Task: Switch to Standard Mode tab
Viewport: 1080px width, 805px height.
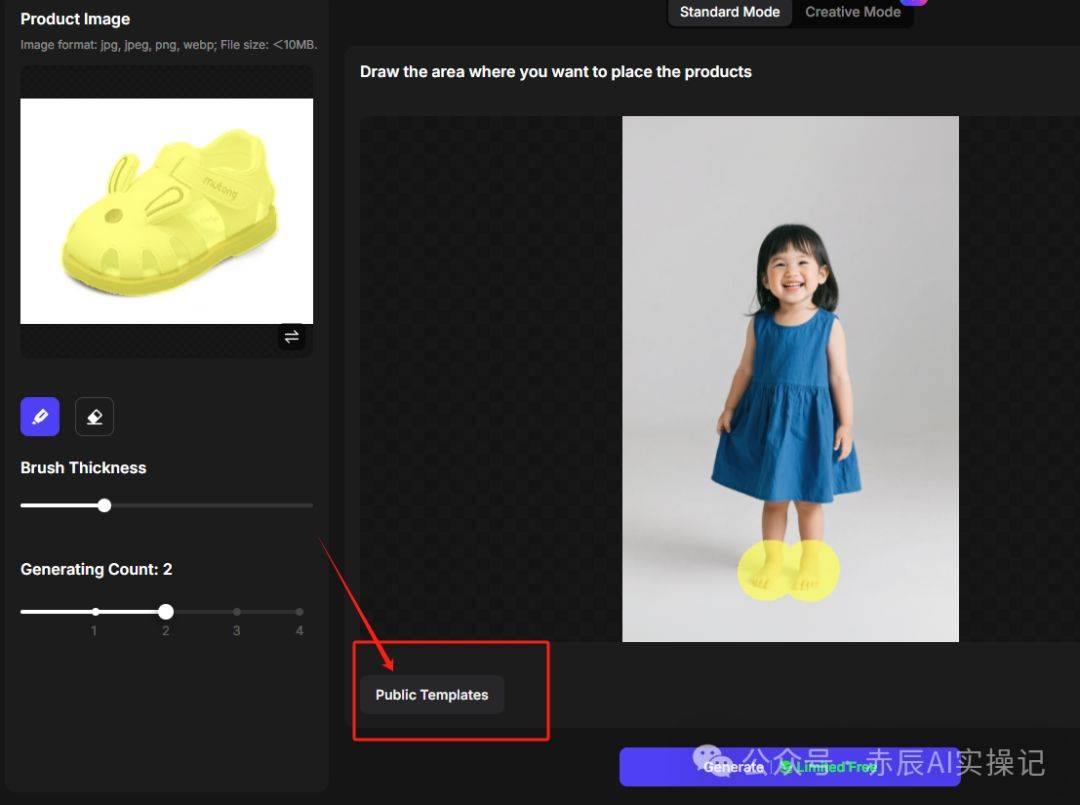Action: tap(729, 12)
